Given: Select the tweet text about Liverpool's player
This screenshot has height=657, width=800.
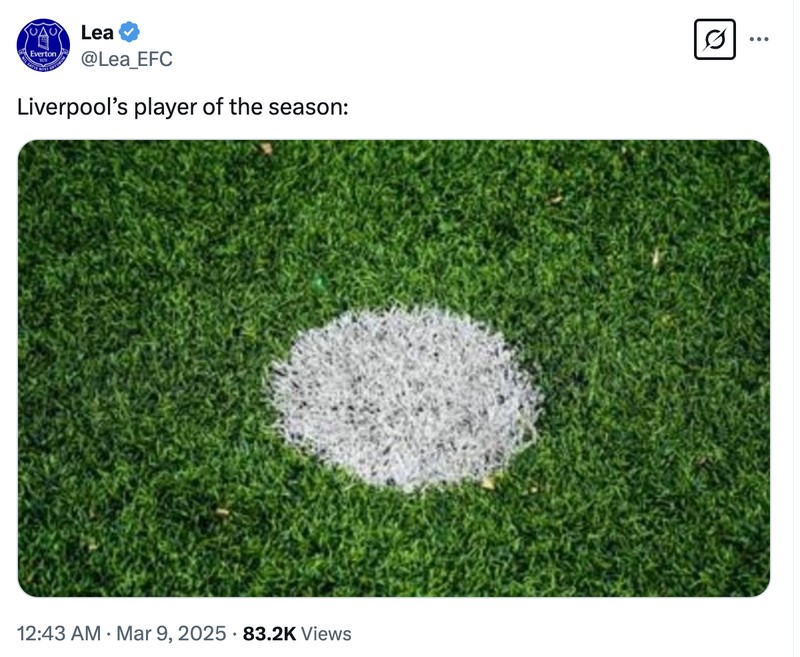Looking at the screenshot, I should point(180,101).
